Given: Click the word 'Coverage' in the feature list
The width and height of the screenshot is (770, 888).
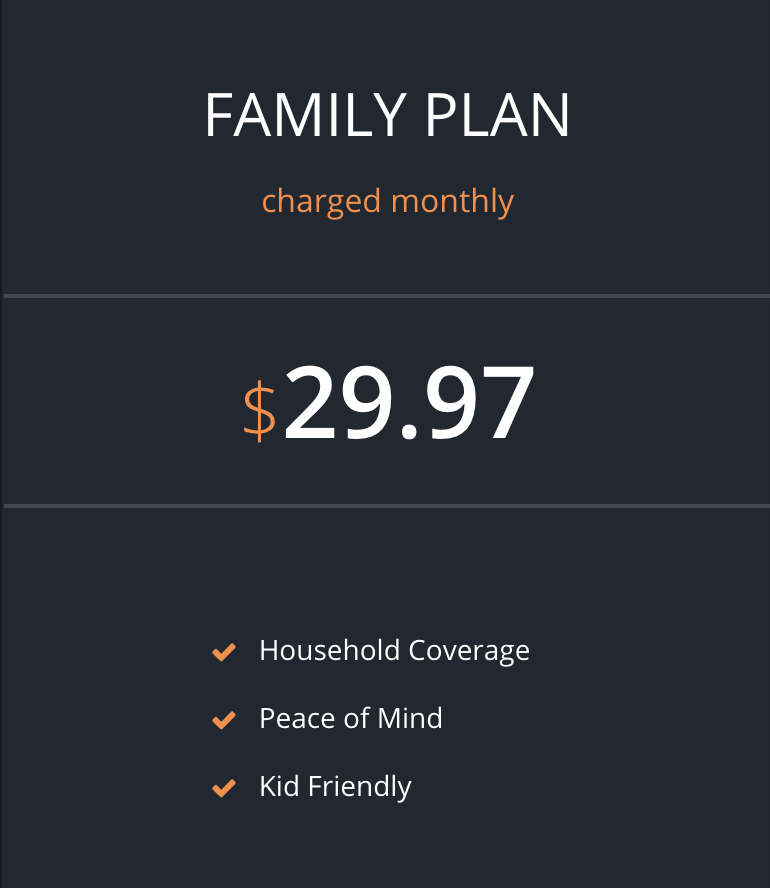Looking at the screenshot, I should pyautogui.click(x=469, y=651).
